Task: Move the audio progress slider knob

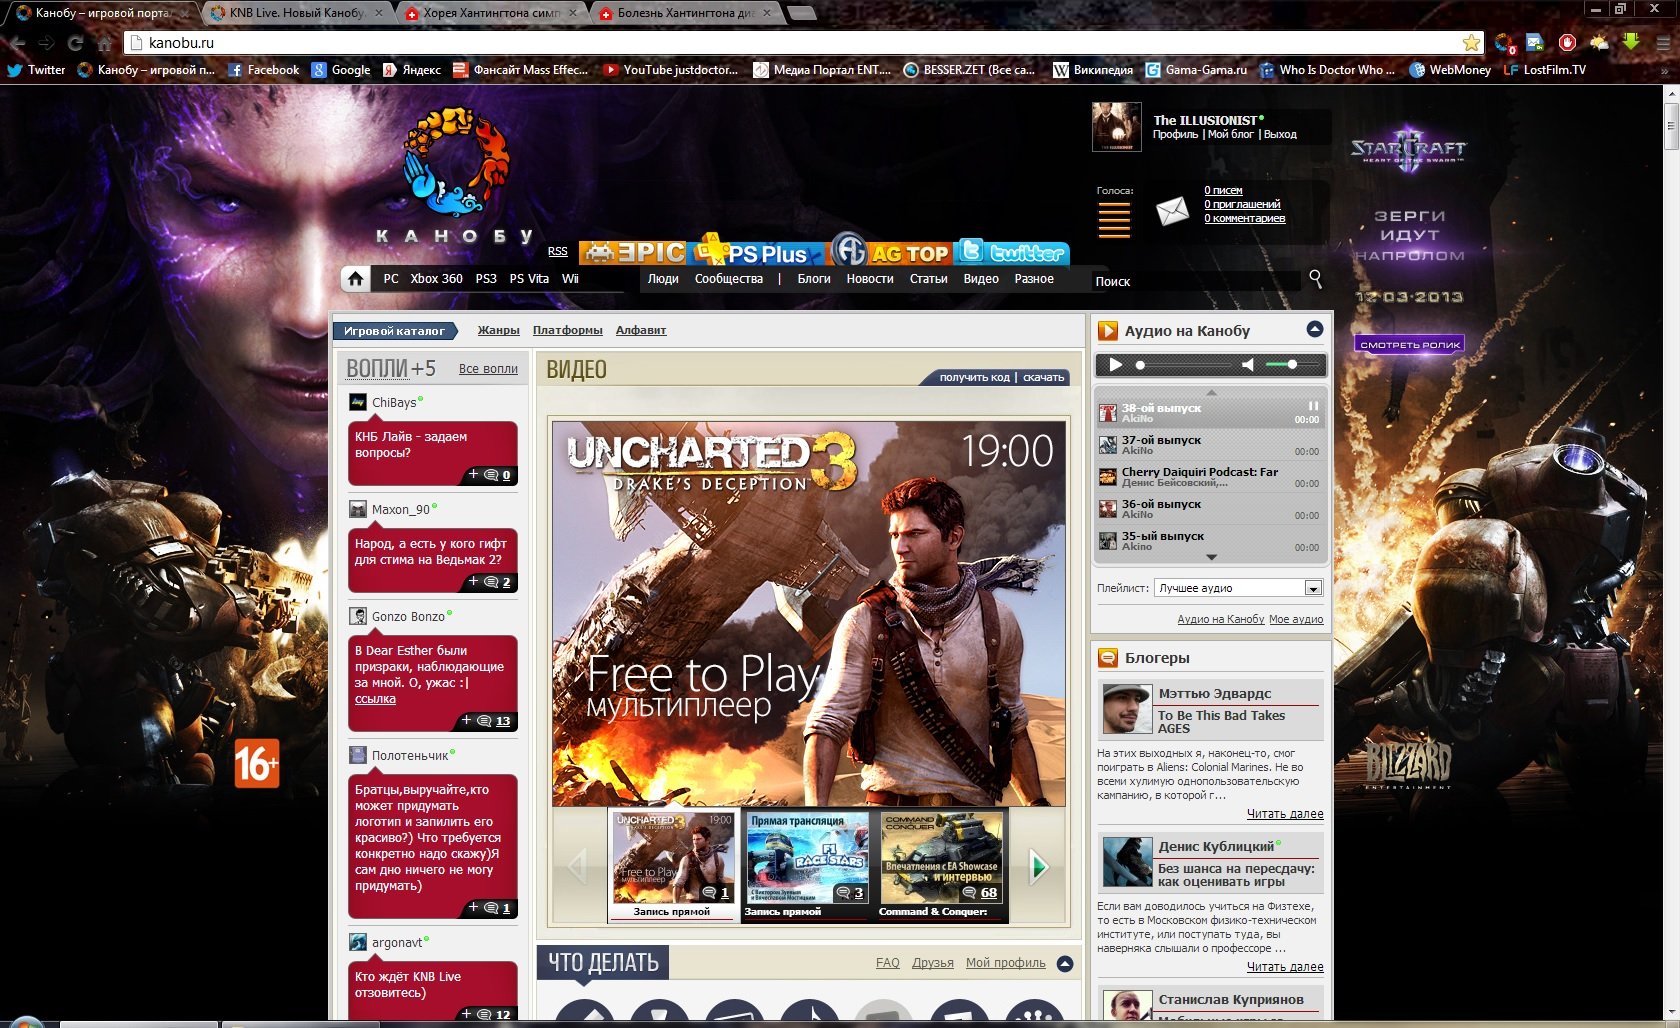Action: point(1140,365)
